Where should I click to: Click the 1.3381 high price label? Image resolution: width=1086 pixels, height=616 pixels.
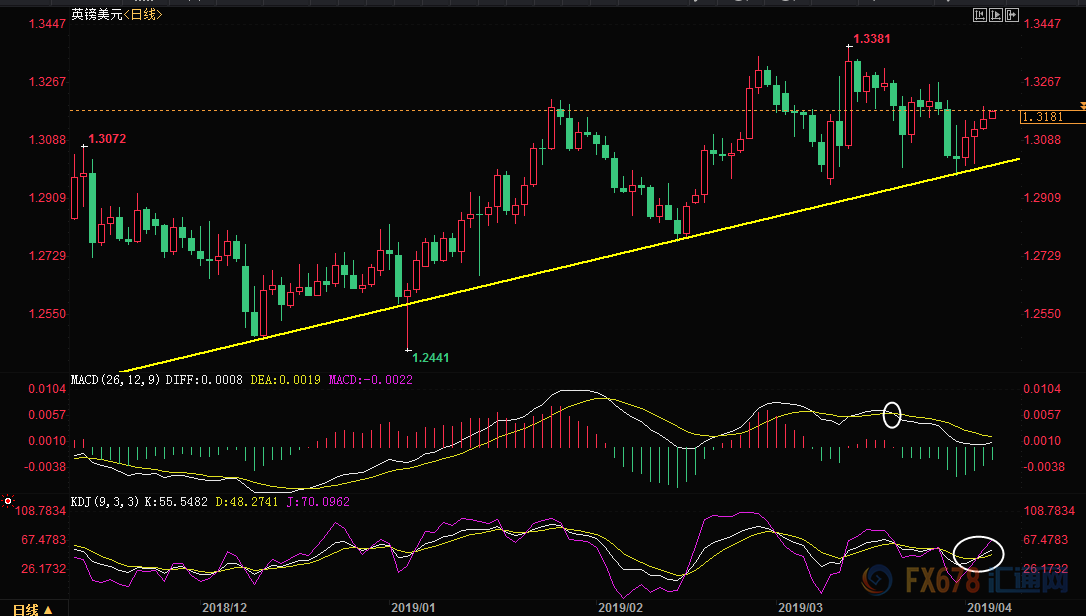pos(870,39)
